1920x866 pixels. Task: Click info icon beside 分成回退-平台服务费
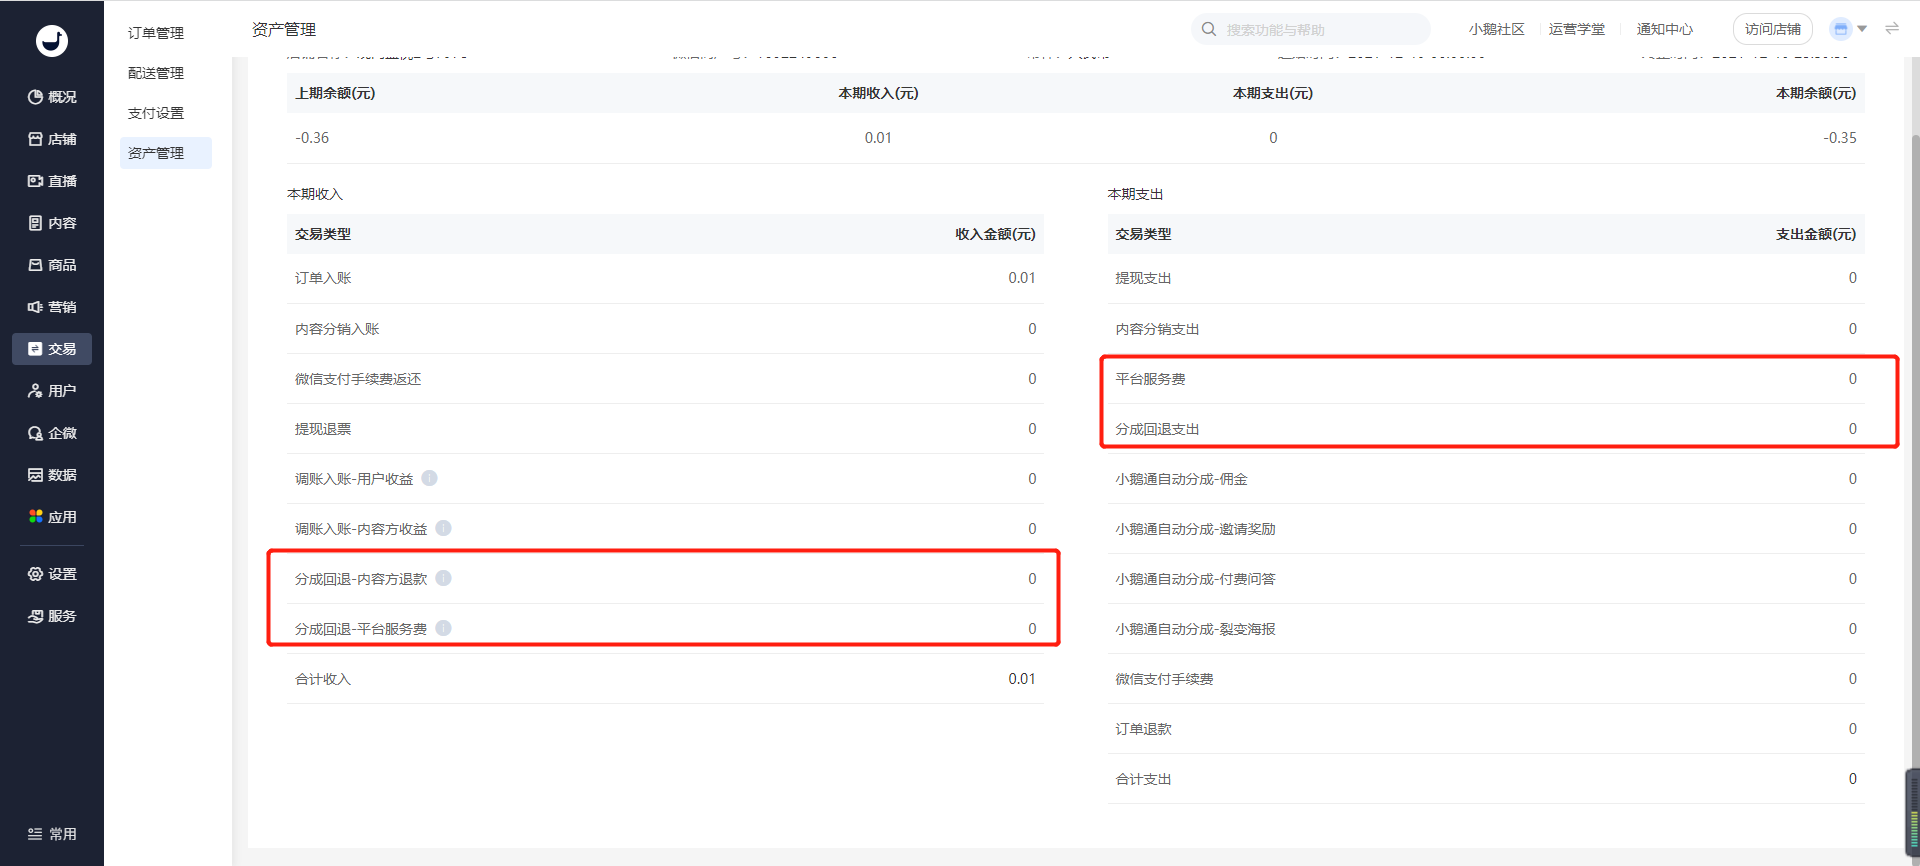[444, 628]
